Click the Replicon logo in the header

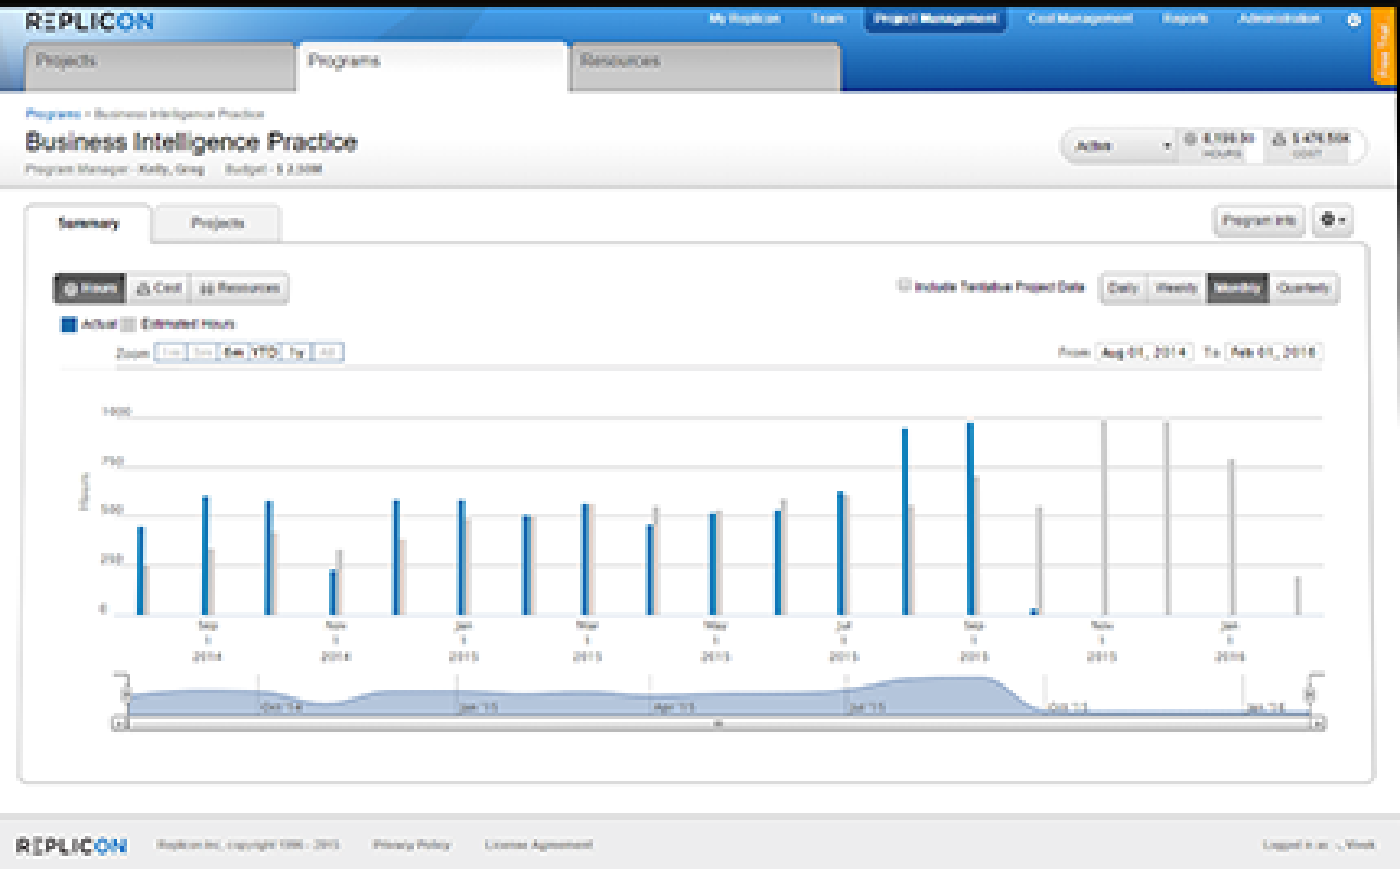click(89, 21)
